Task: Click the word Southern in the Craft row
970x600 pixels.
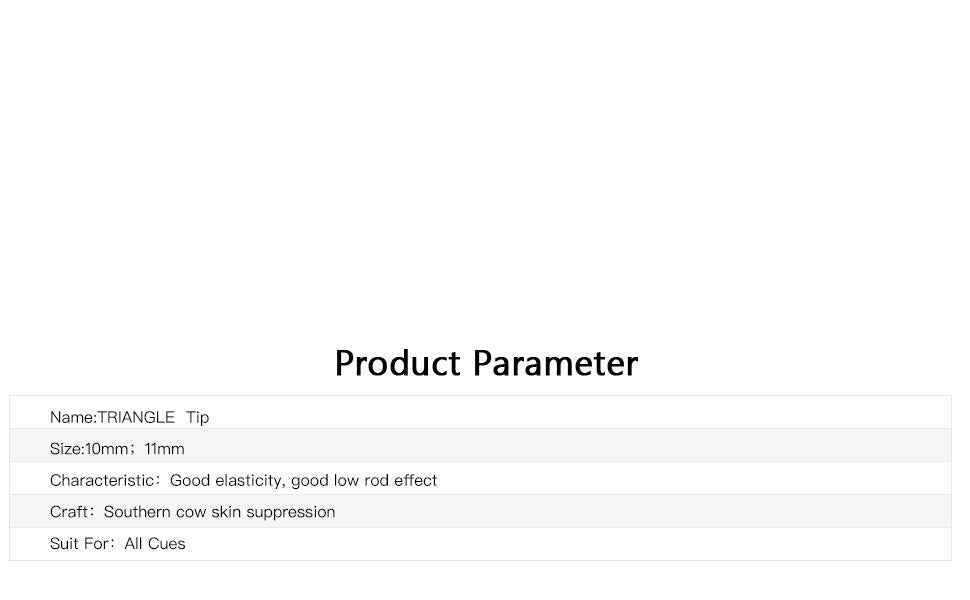Action: click(137, 512)
